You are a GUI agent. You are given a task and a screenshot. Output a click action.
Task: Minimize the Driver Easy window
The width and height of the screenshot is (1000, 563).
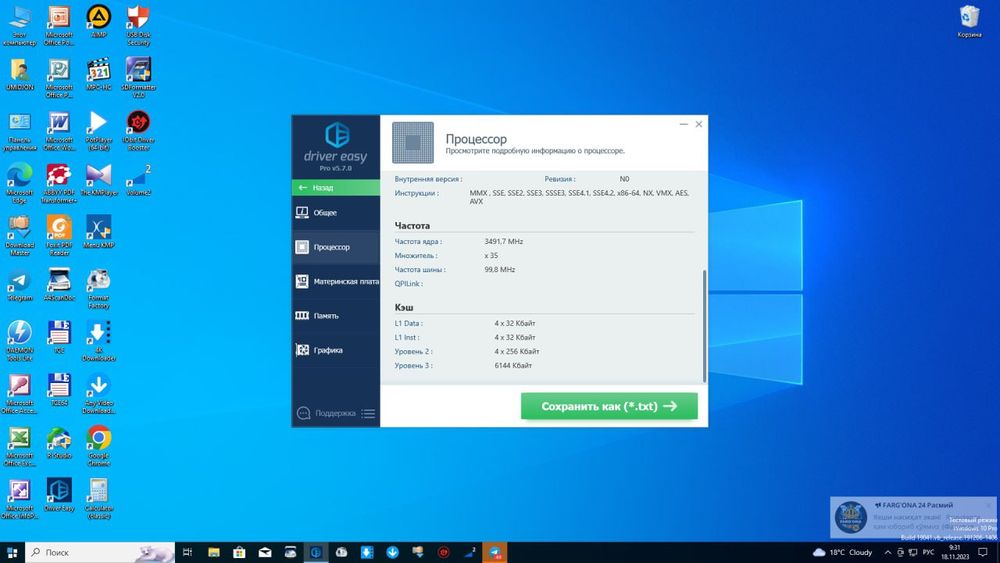684,124
